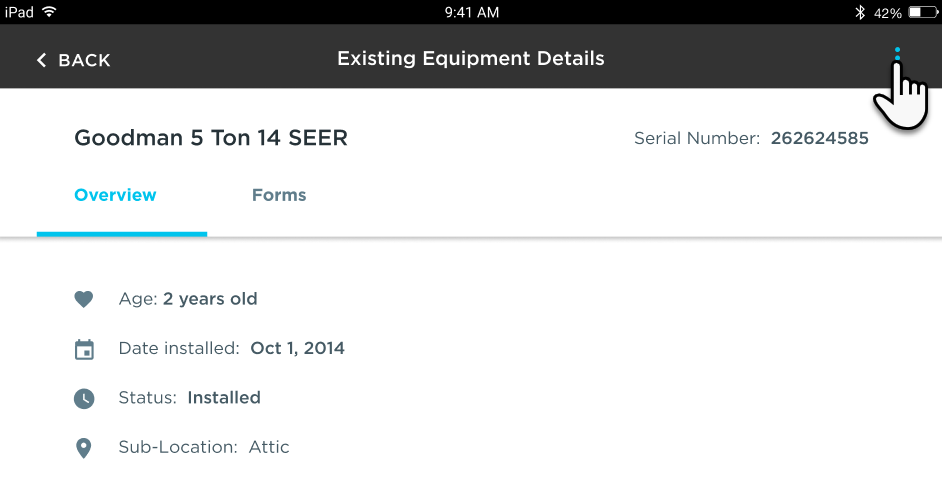Select the serial number 262624585
942x477 pixels.
click(819, 139)
